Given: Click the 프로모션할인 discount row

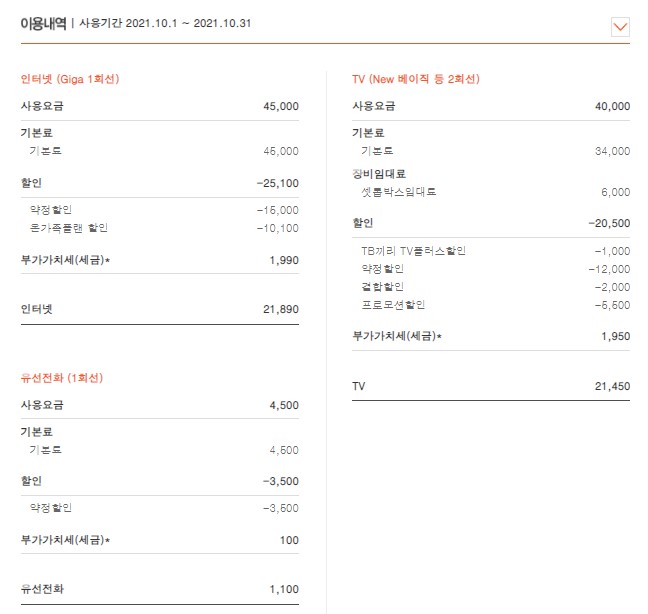Looking at the screenshot, I should (393, 304).
